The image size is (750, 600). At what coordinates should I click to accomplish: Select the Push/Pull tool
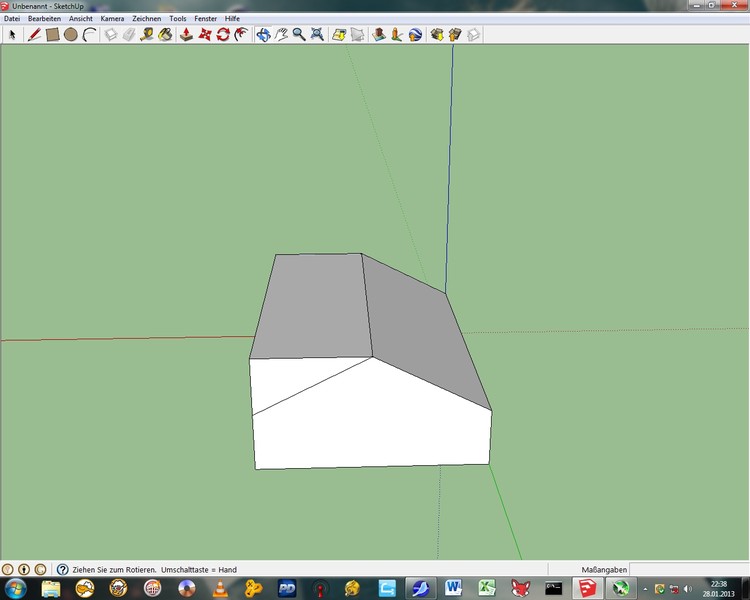click(x=187, y=34)
